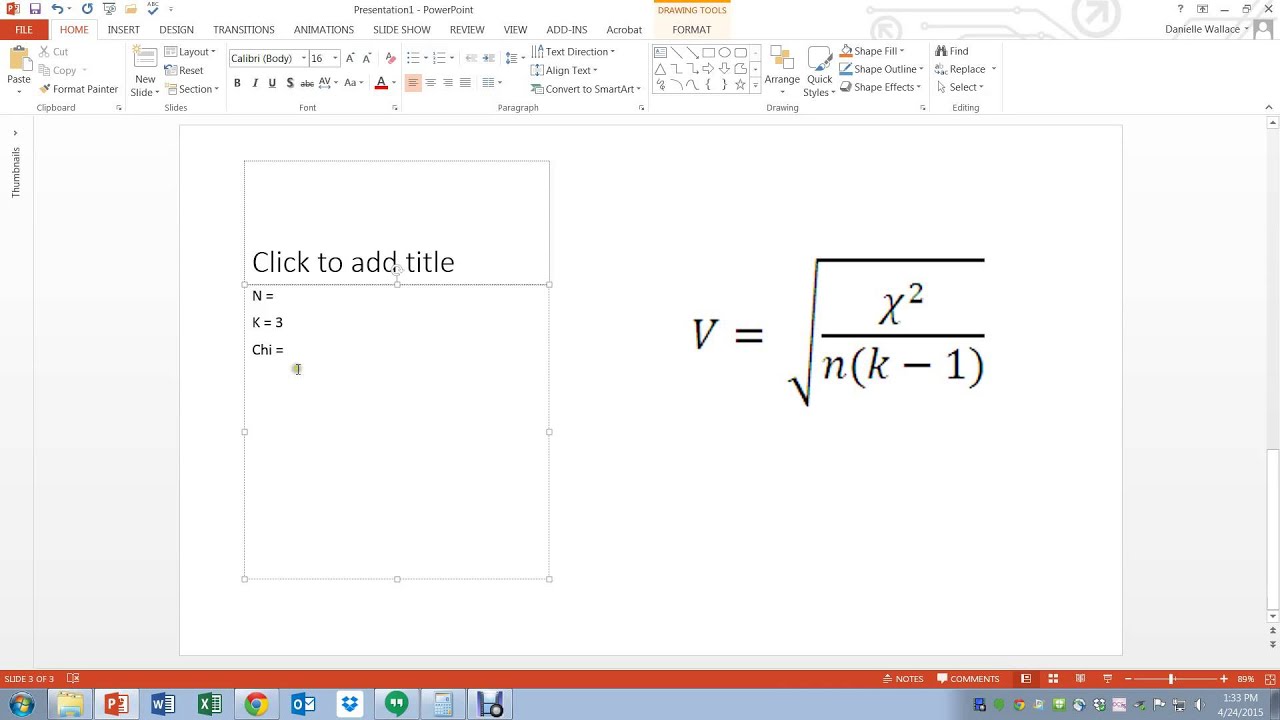Switch to Reading View

point(1080,679)
